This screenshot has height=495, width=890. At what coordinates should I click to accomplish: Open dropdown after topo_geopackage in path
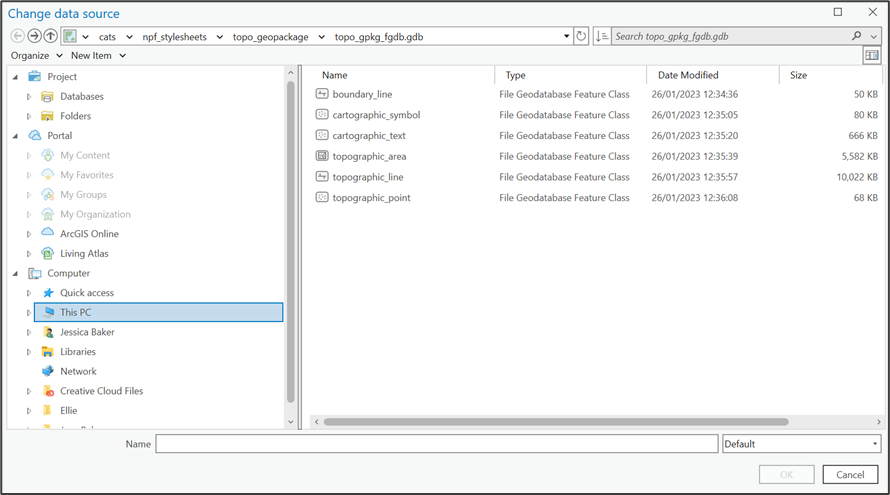point(321,37)
